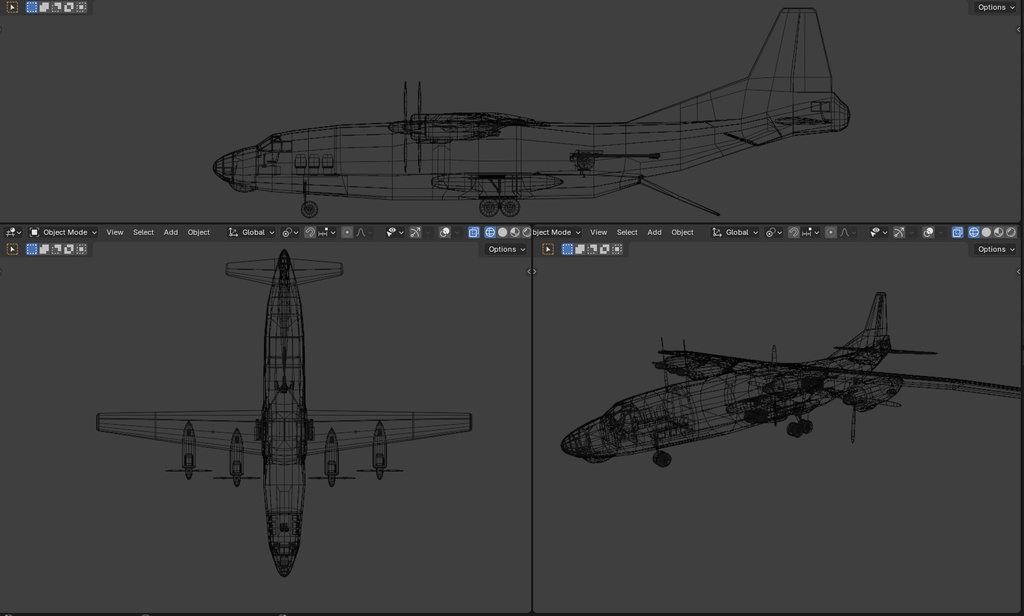Choose Set New selection mode, bottom-left viewport

[31, 249]
